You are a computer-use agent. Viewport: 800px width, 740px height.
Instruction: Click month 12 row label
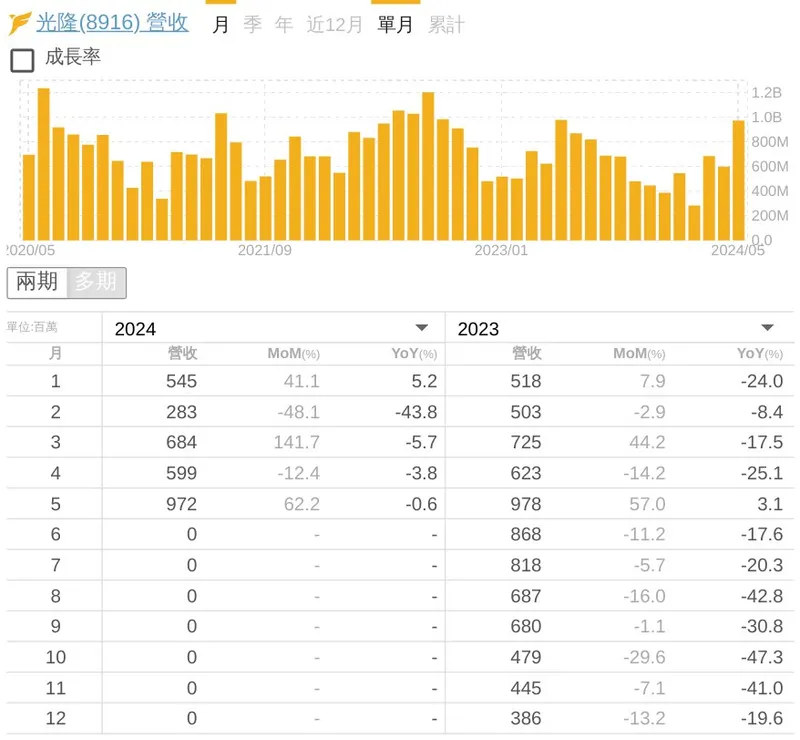[56, 718]
